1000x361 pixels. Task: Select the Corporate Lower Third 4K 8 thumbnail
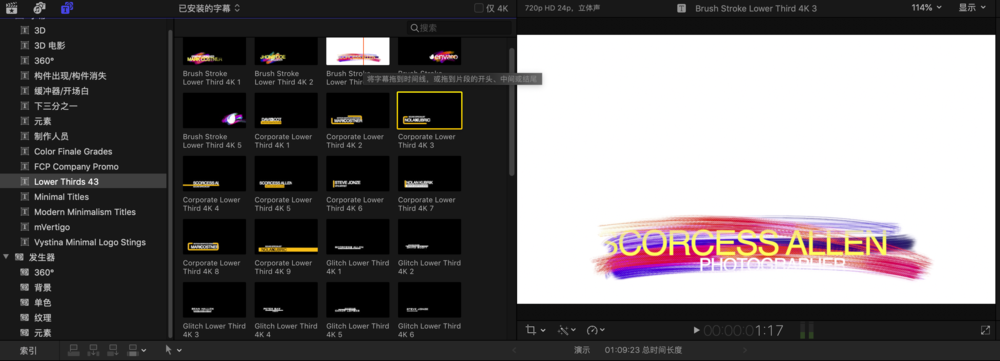[214, 237]
